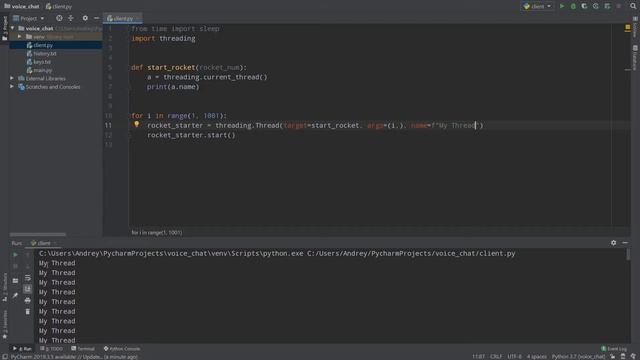Click the 'import threading' code line

pos(163,38)
